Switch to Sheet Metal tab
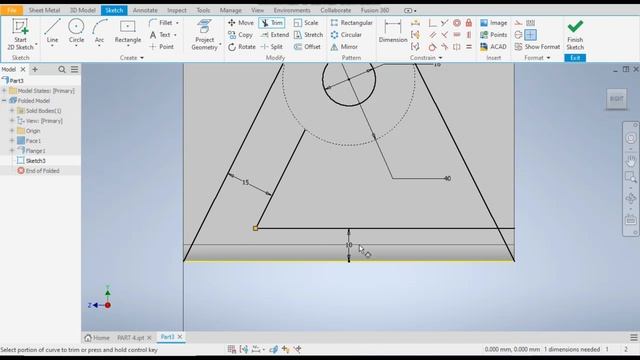The width and height of the screenshot is (640, 360). pyautogui.click(x=44, y=10)
